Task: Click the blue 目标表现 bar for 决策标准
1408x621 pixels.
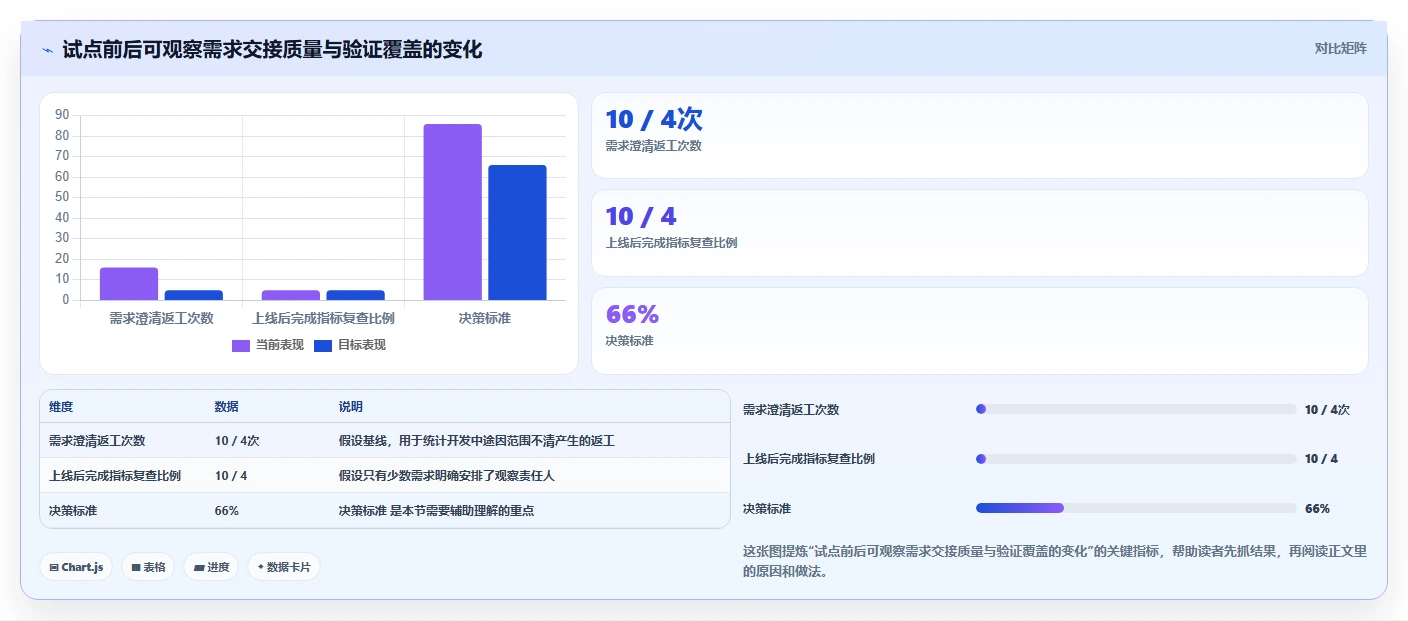Action: pyautogui.click(x=517, y=233)
